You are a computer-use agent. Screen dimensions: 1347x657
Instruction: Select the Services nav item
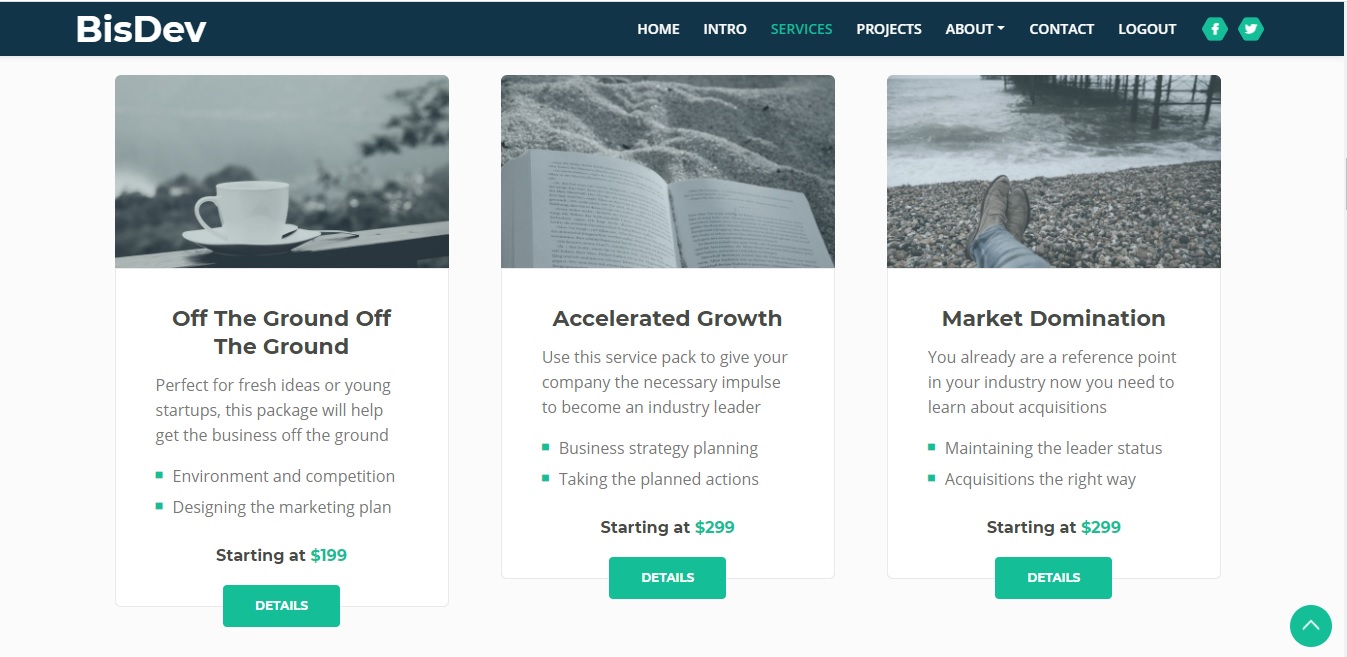click(801, 29)
